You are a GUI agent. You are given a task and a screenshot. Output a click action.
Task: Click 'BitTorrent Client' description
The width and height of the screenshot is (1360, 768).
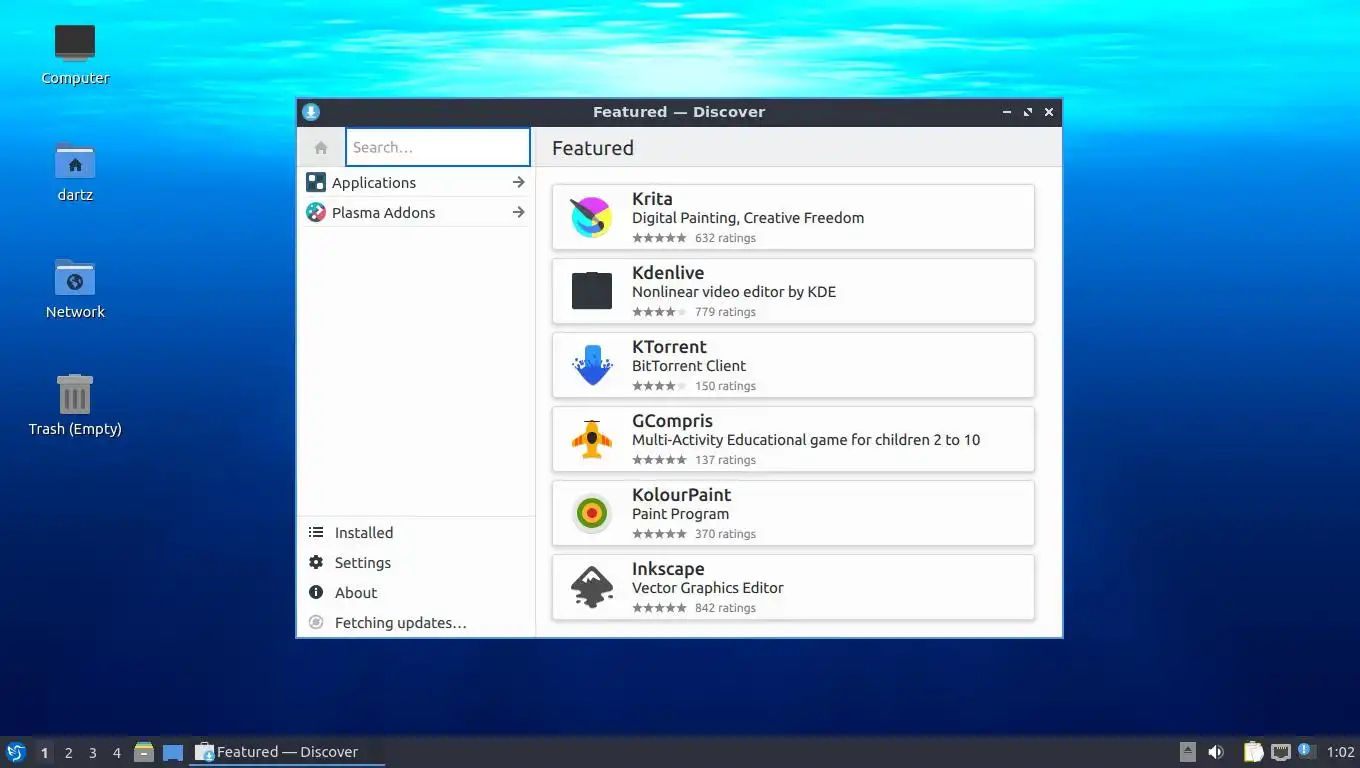click(x=689, y=366)
